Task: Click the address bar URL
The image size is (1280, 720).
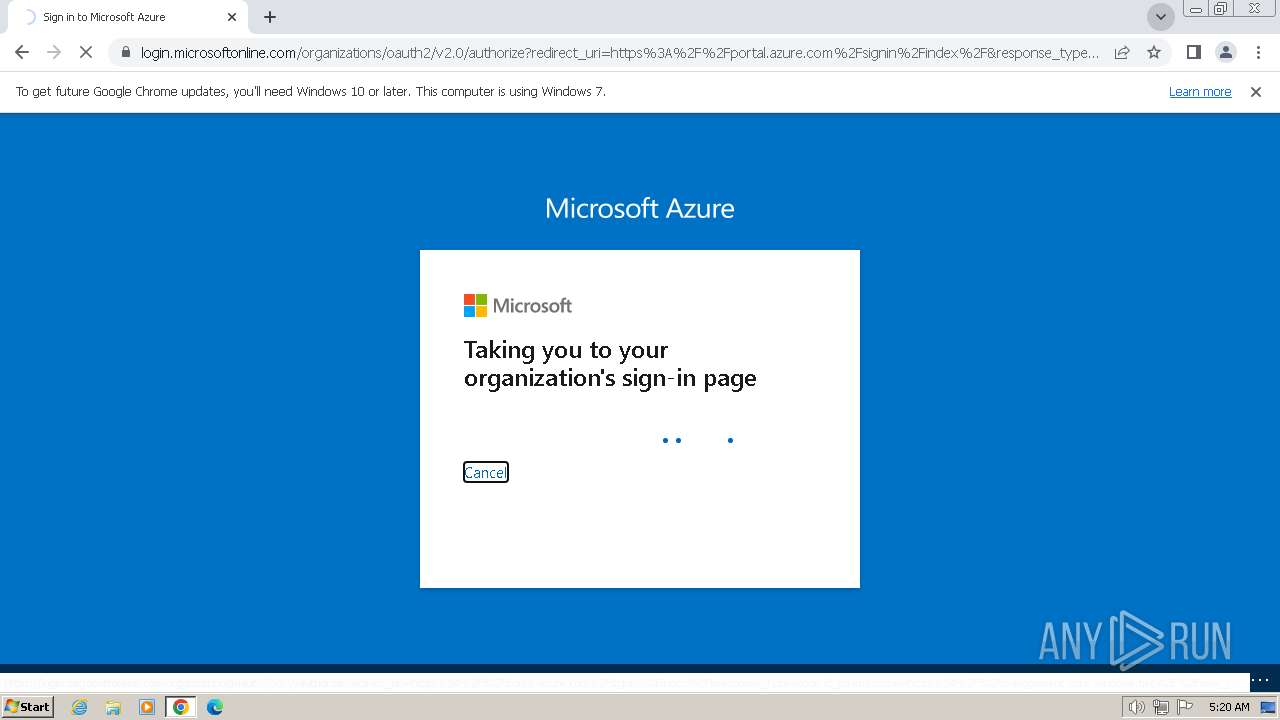Action: tap(620, 52)
